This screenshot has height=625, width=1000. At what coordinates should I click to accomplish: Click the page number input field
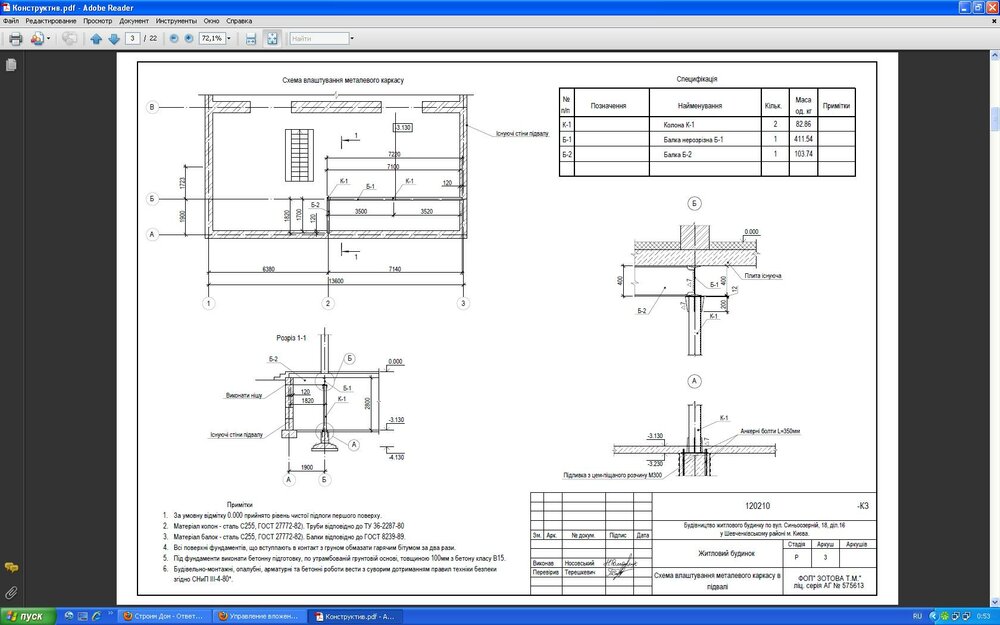point(132,39)
